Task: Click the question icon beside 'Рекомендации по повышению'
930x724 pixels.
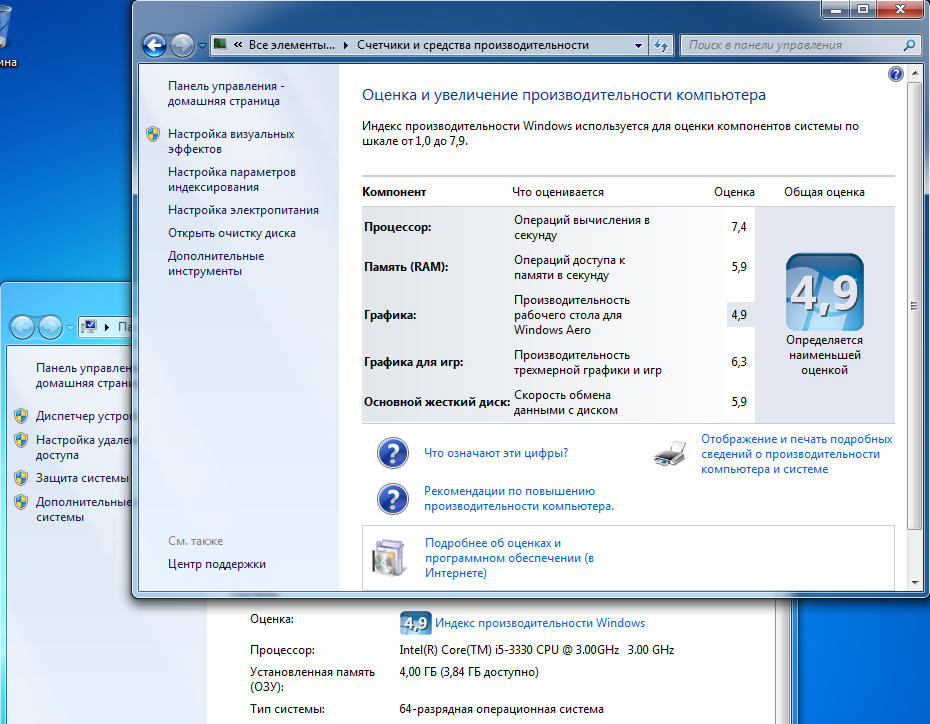Action: click(393, 499)
